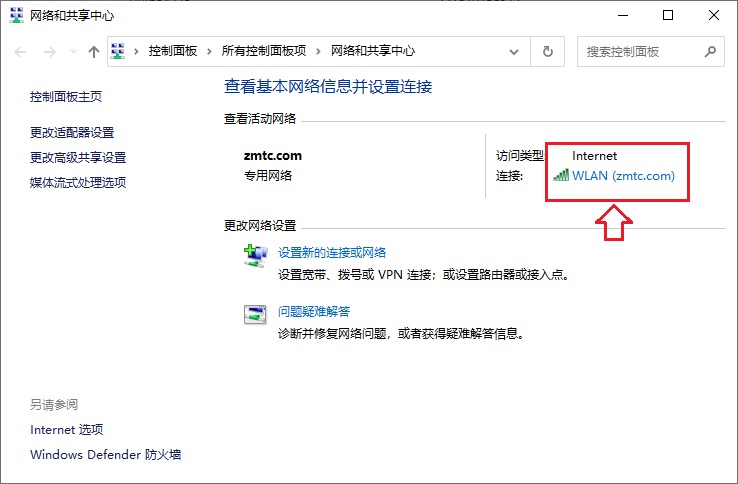This screenshot has width=738, height=484.
Task: Go up one level with Up arrow
Action: coord(94,51)
